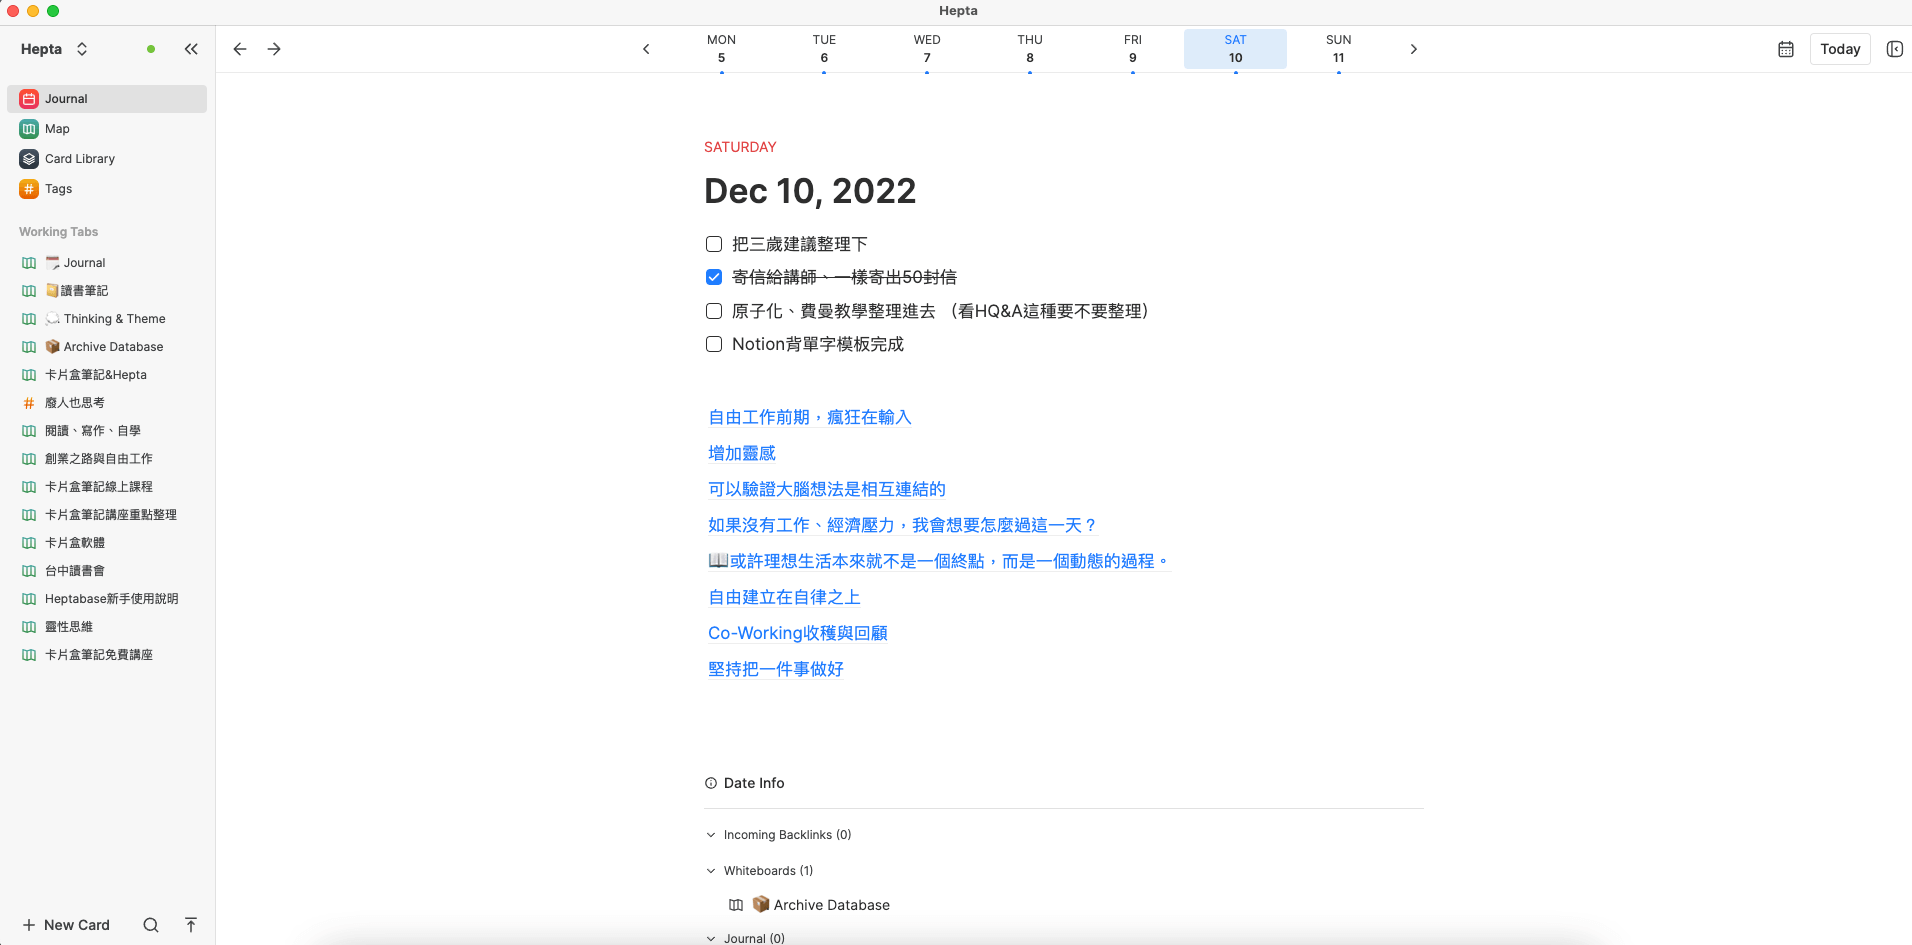Open the 自由建立在自律之上 link
This screenshot has height=945, width=1912.
pos(784,597)
